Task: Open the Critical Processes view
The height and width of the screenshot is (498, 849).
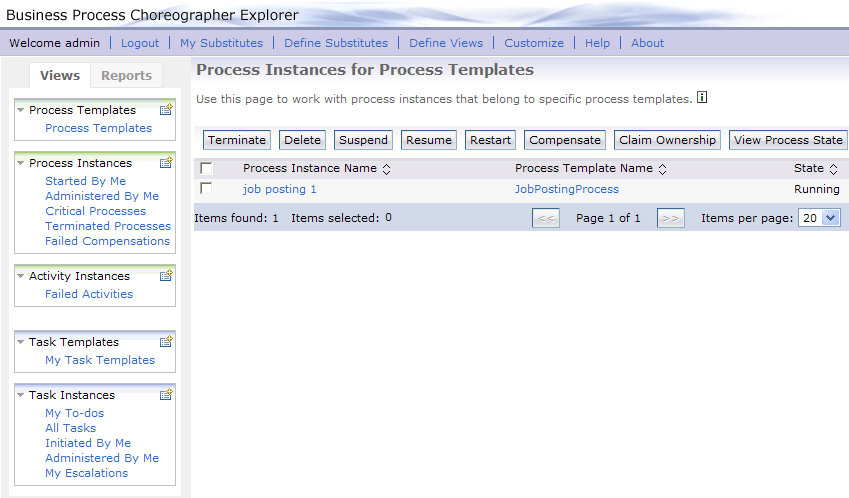Action: tap(95, 211)
